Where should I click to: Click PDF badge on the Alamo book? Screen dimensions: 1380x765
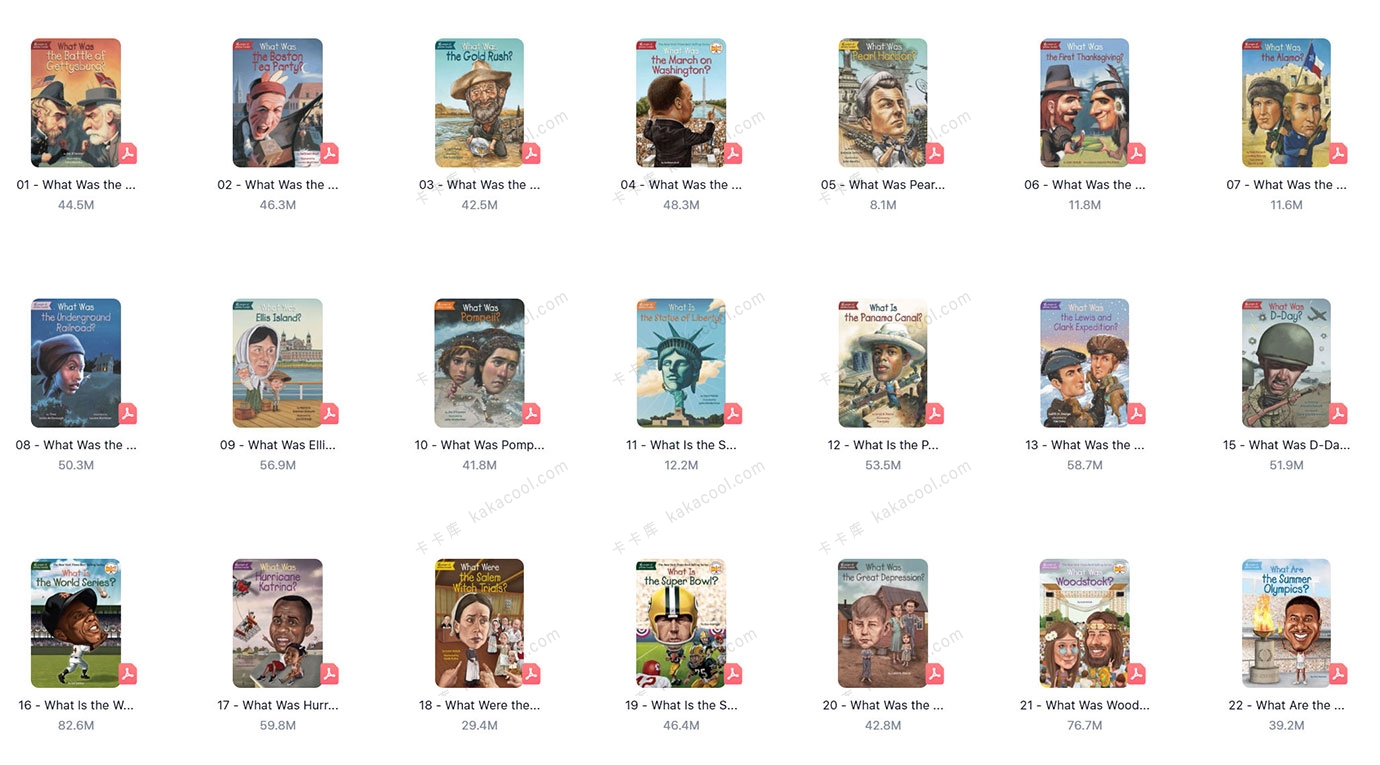point(1338,153)
